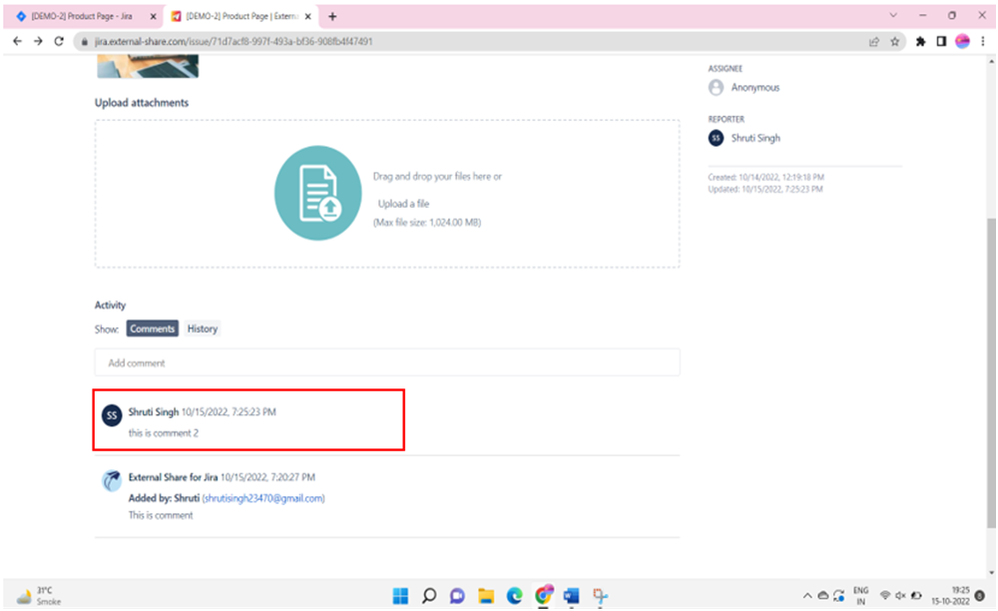Open Windows taskbar search
Screen dimensions: 998x611
tap(429, 596)
